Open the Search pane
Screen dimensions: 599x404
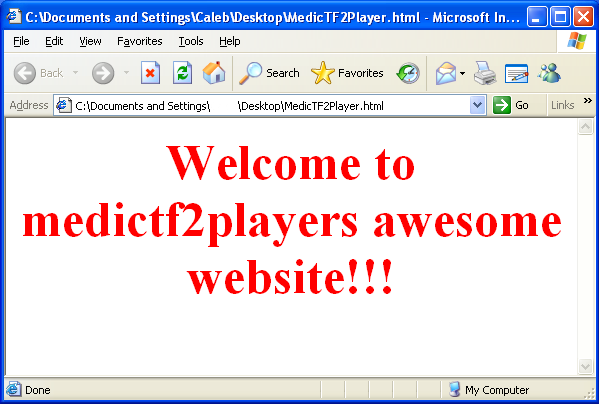(x=269, y=73)
